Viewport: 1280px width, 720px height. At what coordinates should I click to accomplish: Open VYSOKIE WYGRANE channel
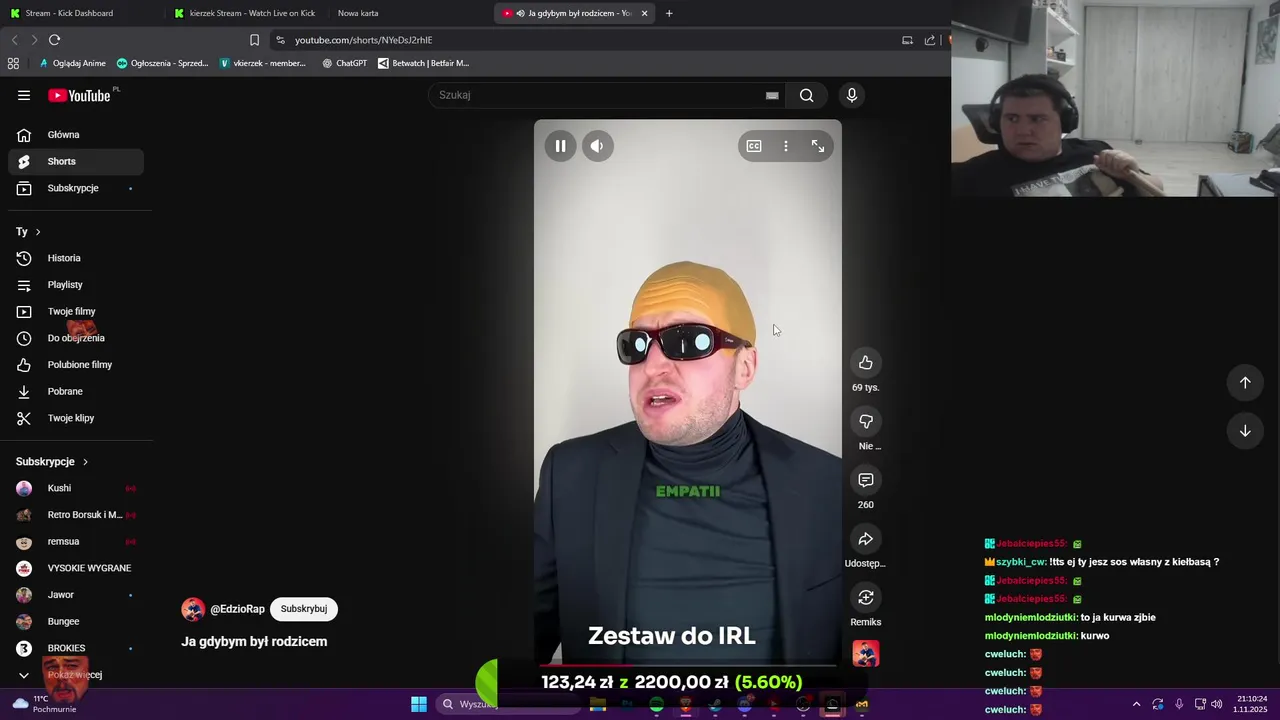tap(76, 568)
